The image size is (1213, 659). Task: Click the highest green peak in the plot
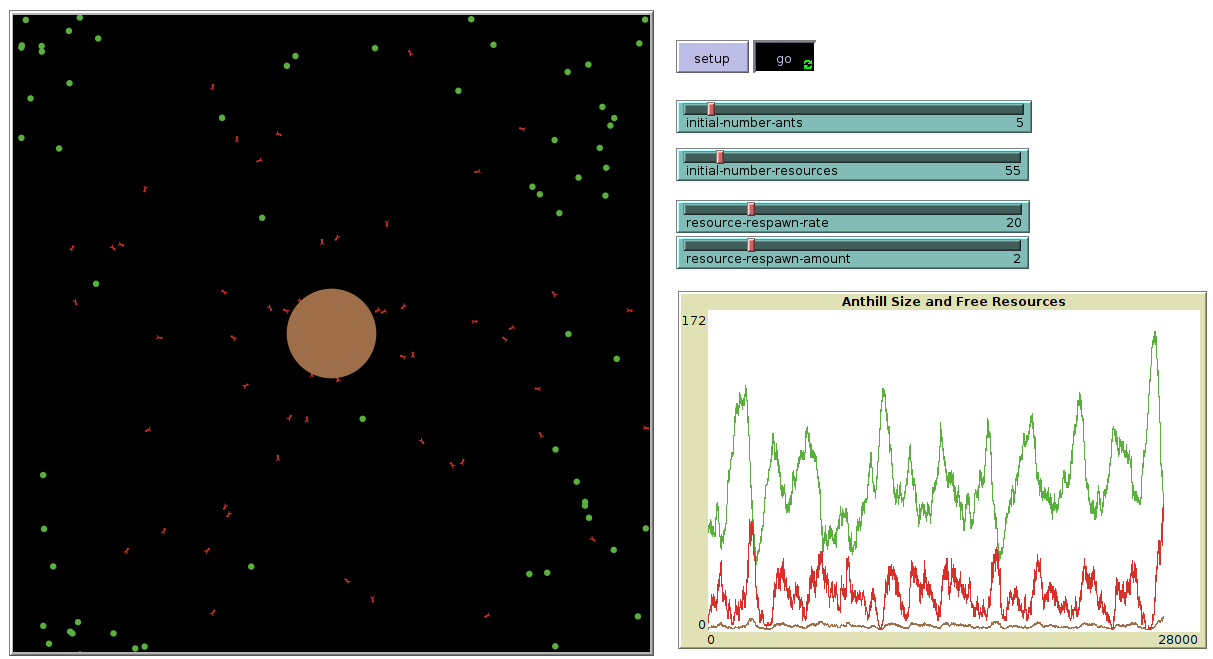coord(1155,334)
